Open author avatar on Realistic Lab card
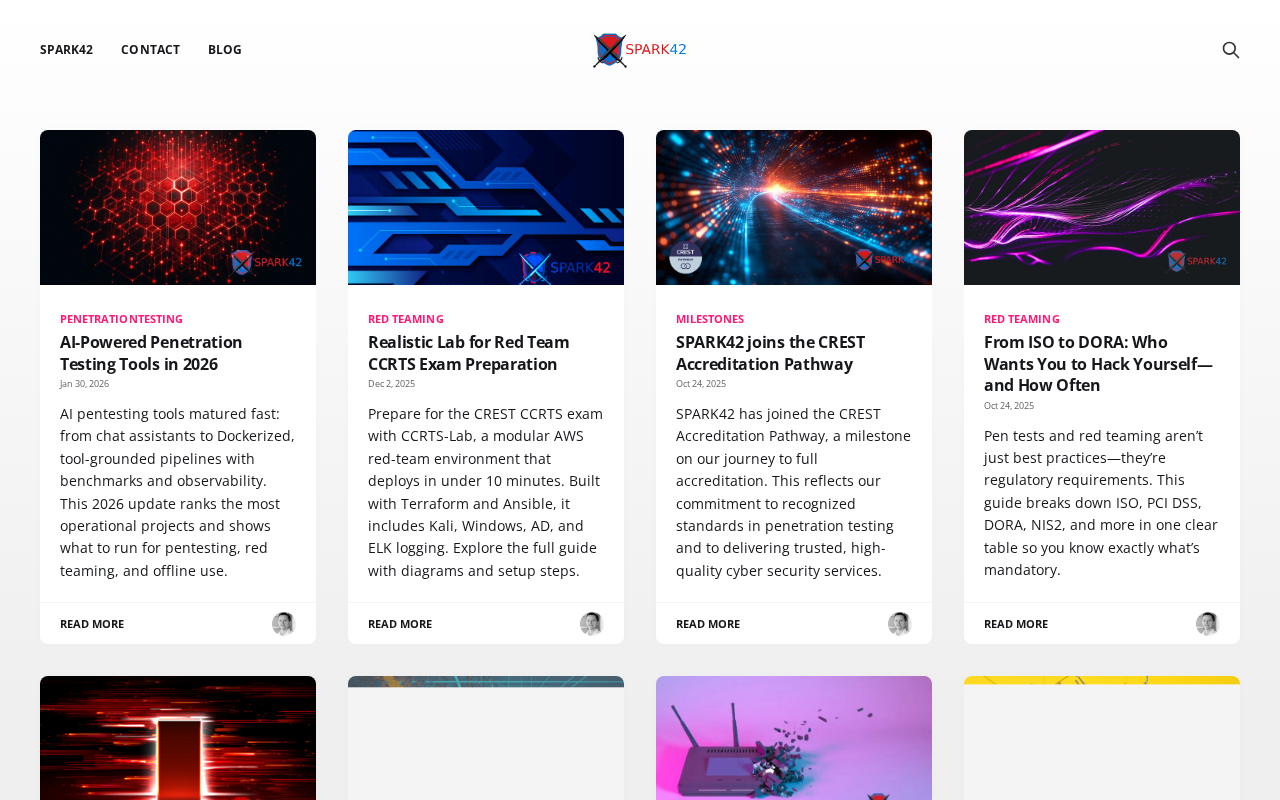The height and width of the screenshot is (800, 1280). 592,624
